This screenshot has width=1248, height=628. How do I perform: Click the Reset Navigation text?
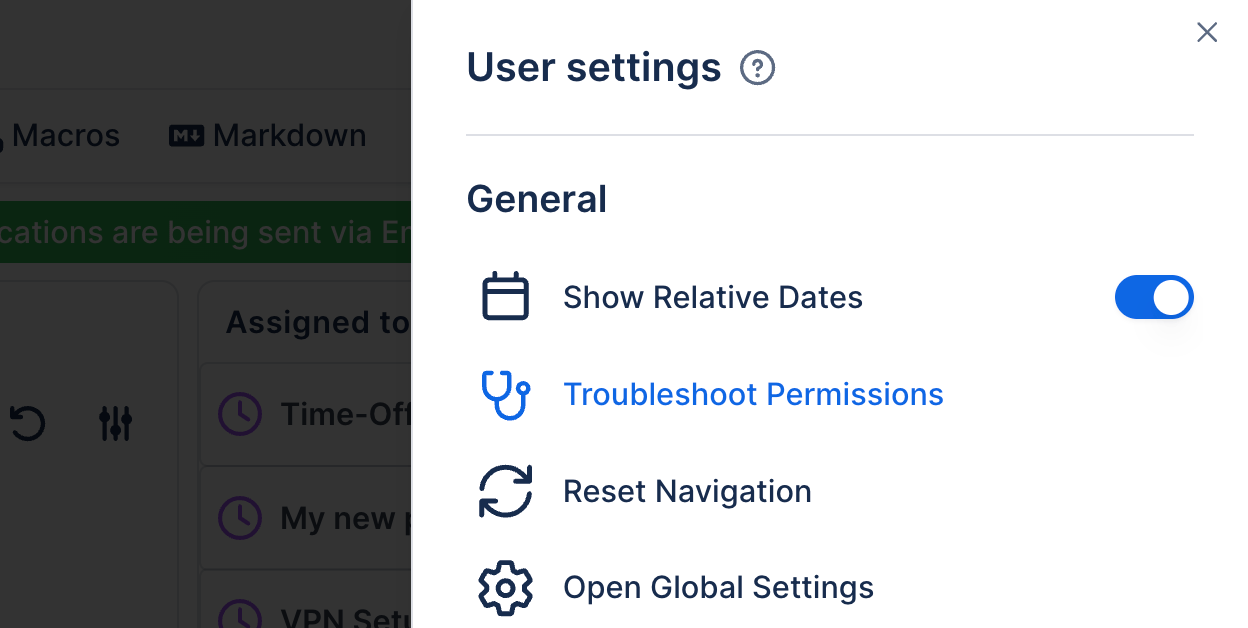[x=687, y=491]
